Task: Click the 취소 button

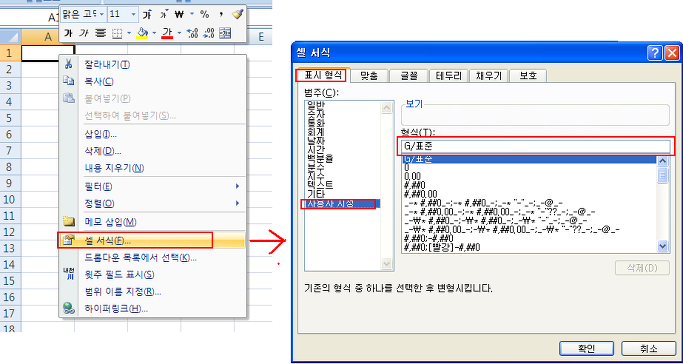Action: click(648, 348)
